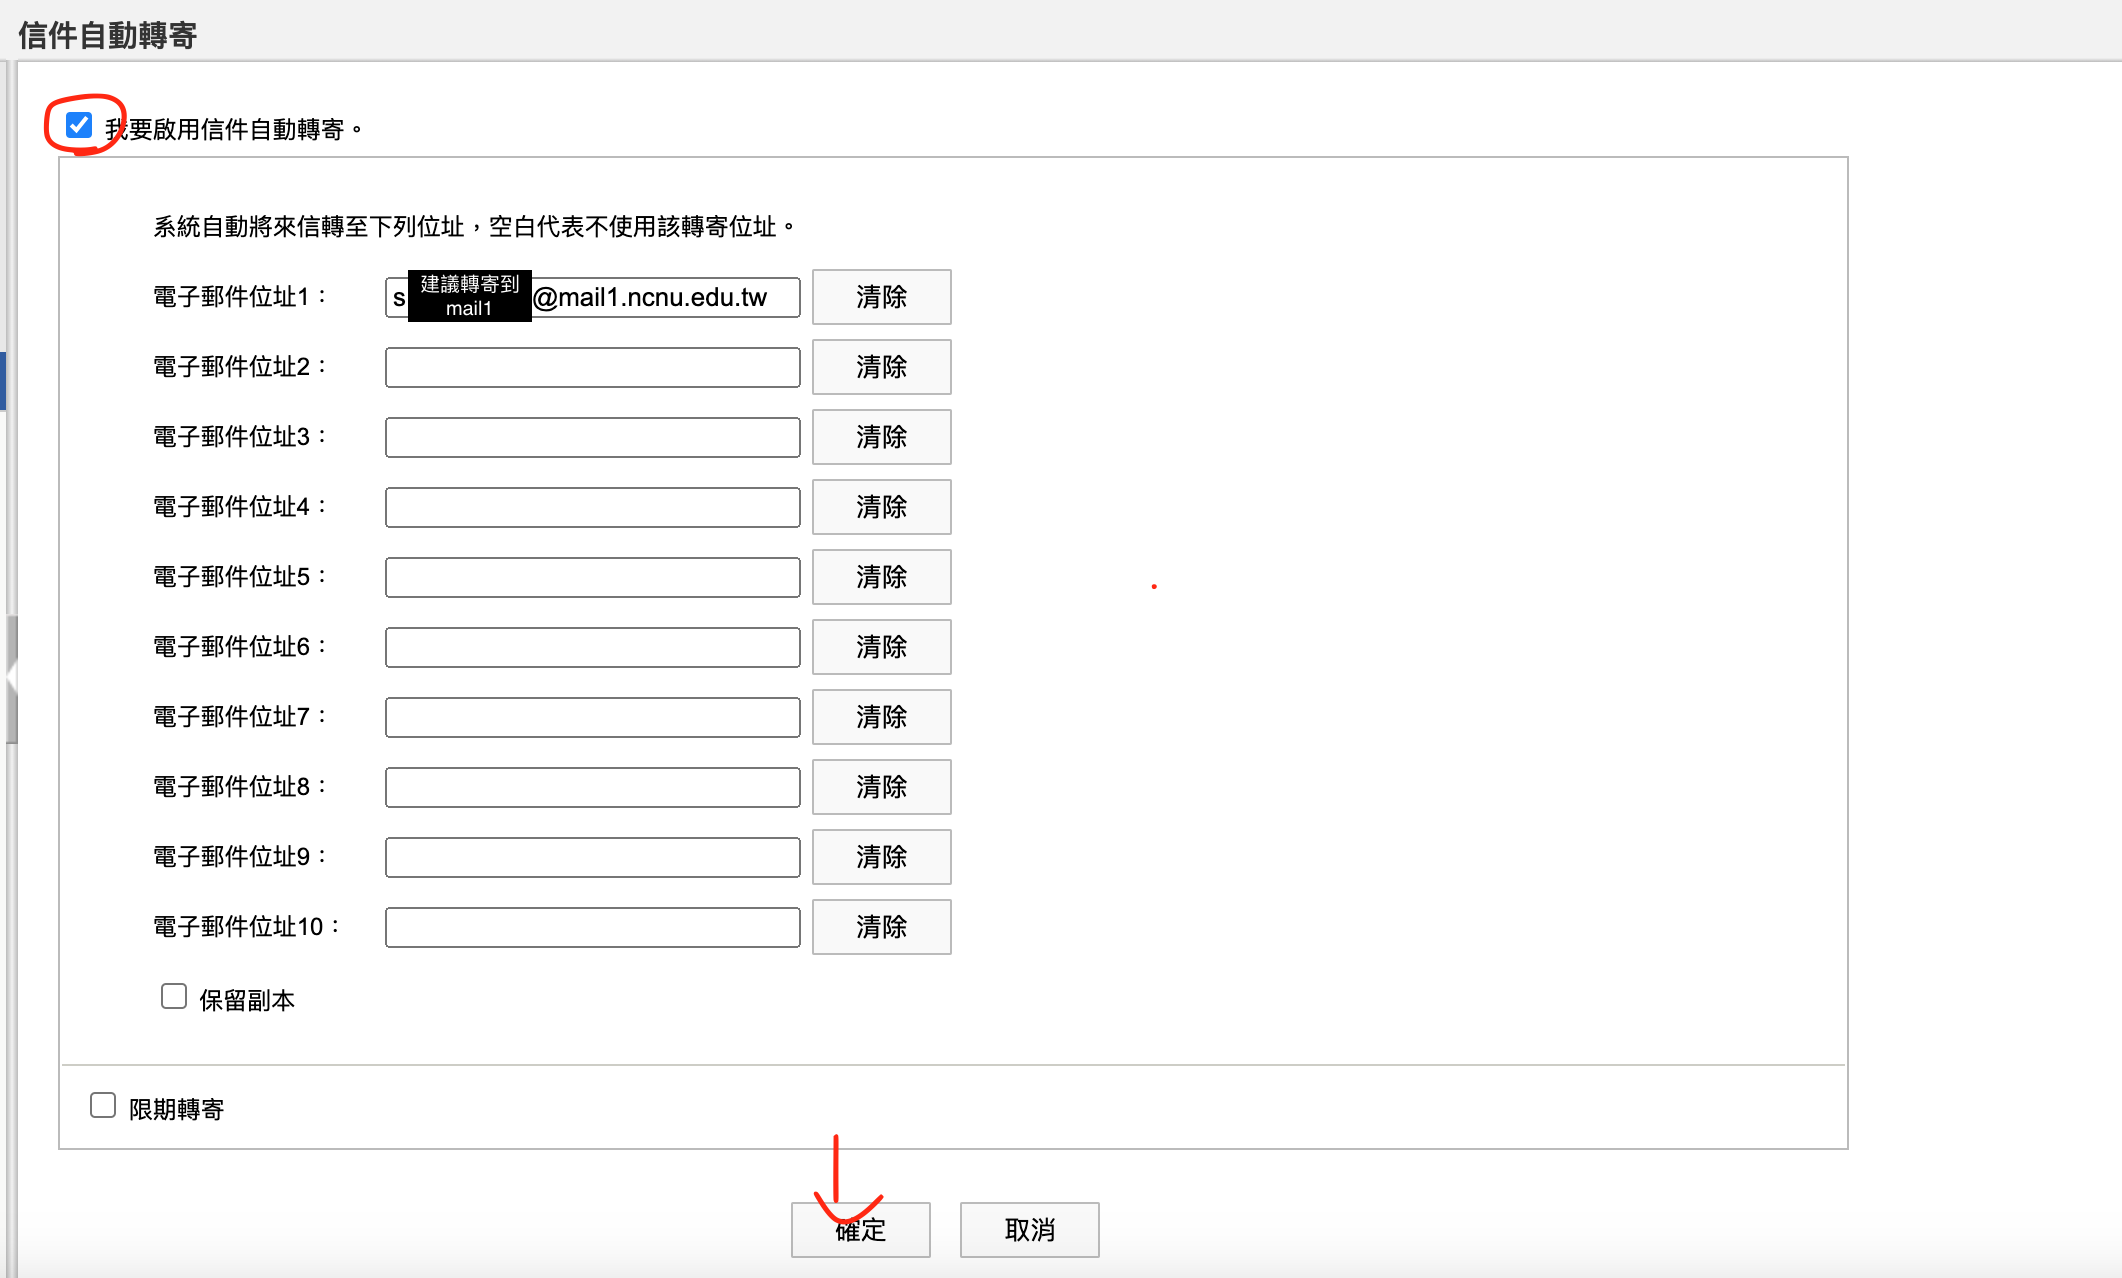Click 清除 next to 電子郵件位址5
The height and width of the screenshot is (1278, 2122).
[881, 577]
